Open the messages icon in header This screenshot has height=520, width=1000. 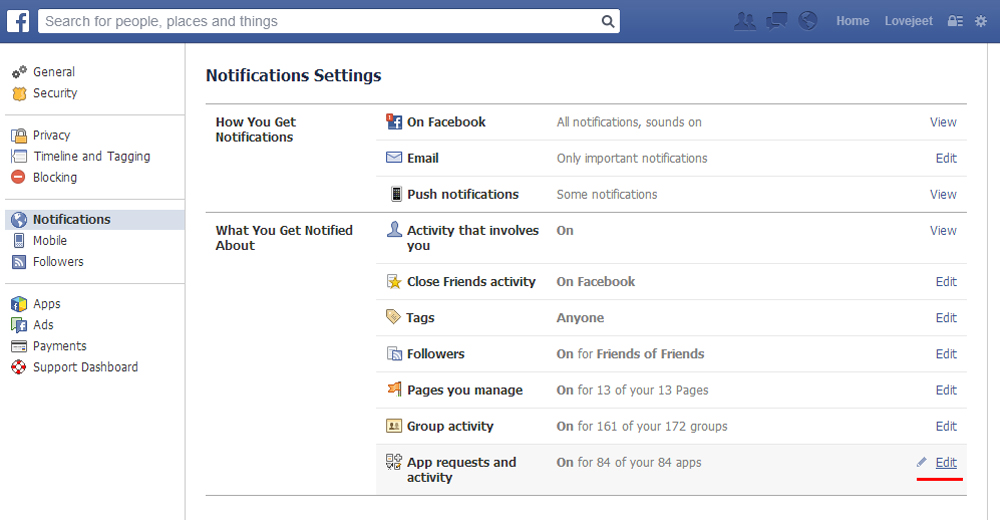pos(776,21)
